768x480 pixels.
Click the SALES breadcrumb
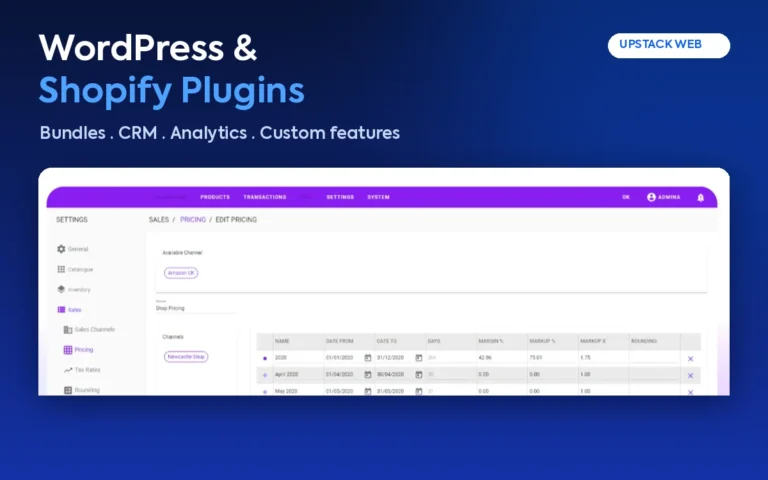pyautogui.click(x=159, y=219)
